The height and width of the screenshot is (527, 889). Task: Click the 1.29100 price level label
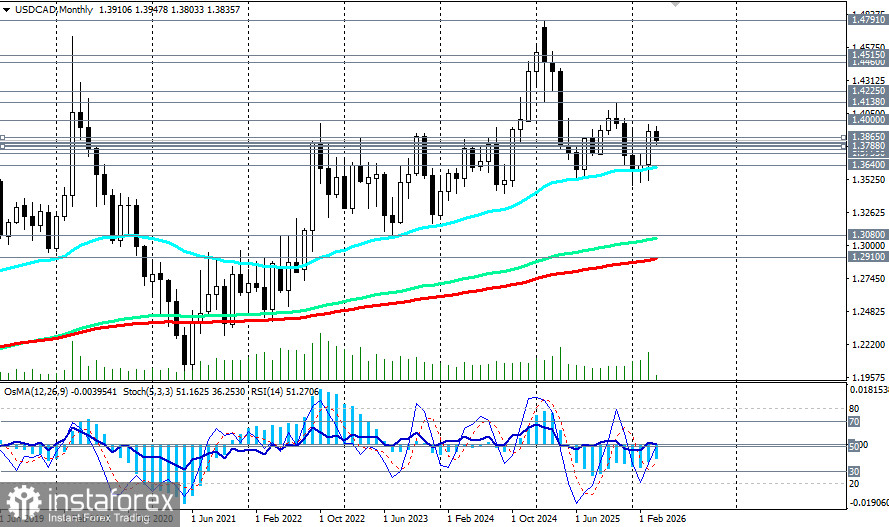click(866, 257)
